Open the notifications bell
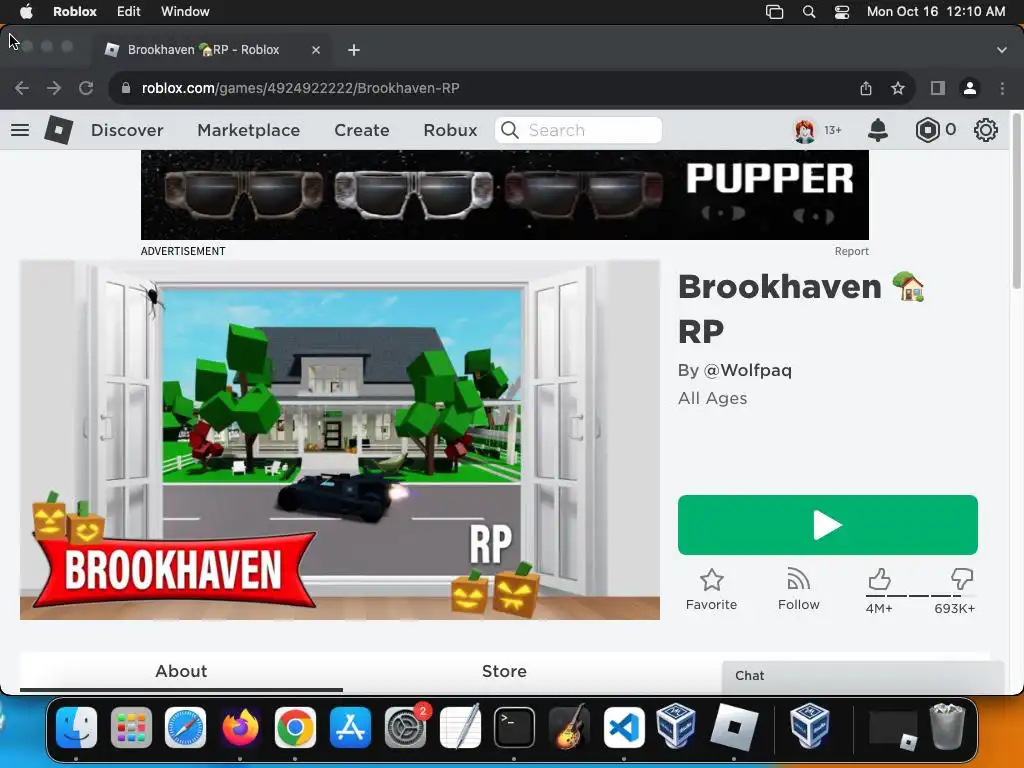Screen dimensions: 1024x768 click(878, 130)
